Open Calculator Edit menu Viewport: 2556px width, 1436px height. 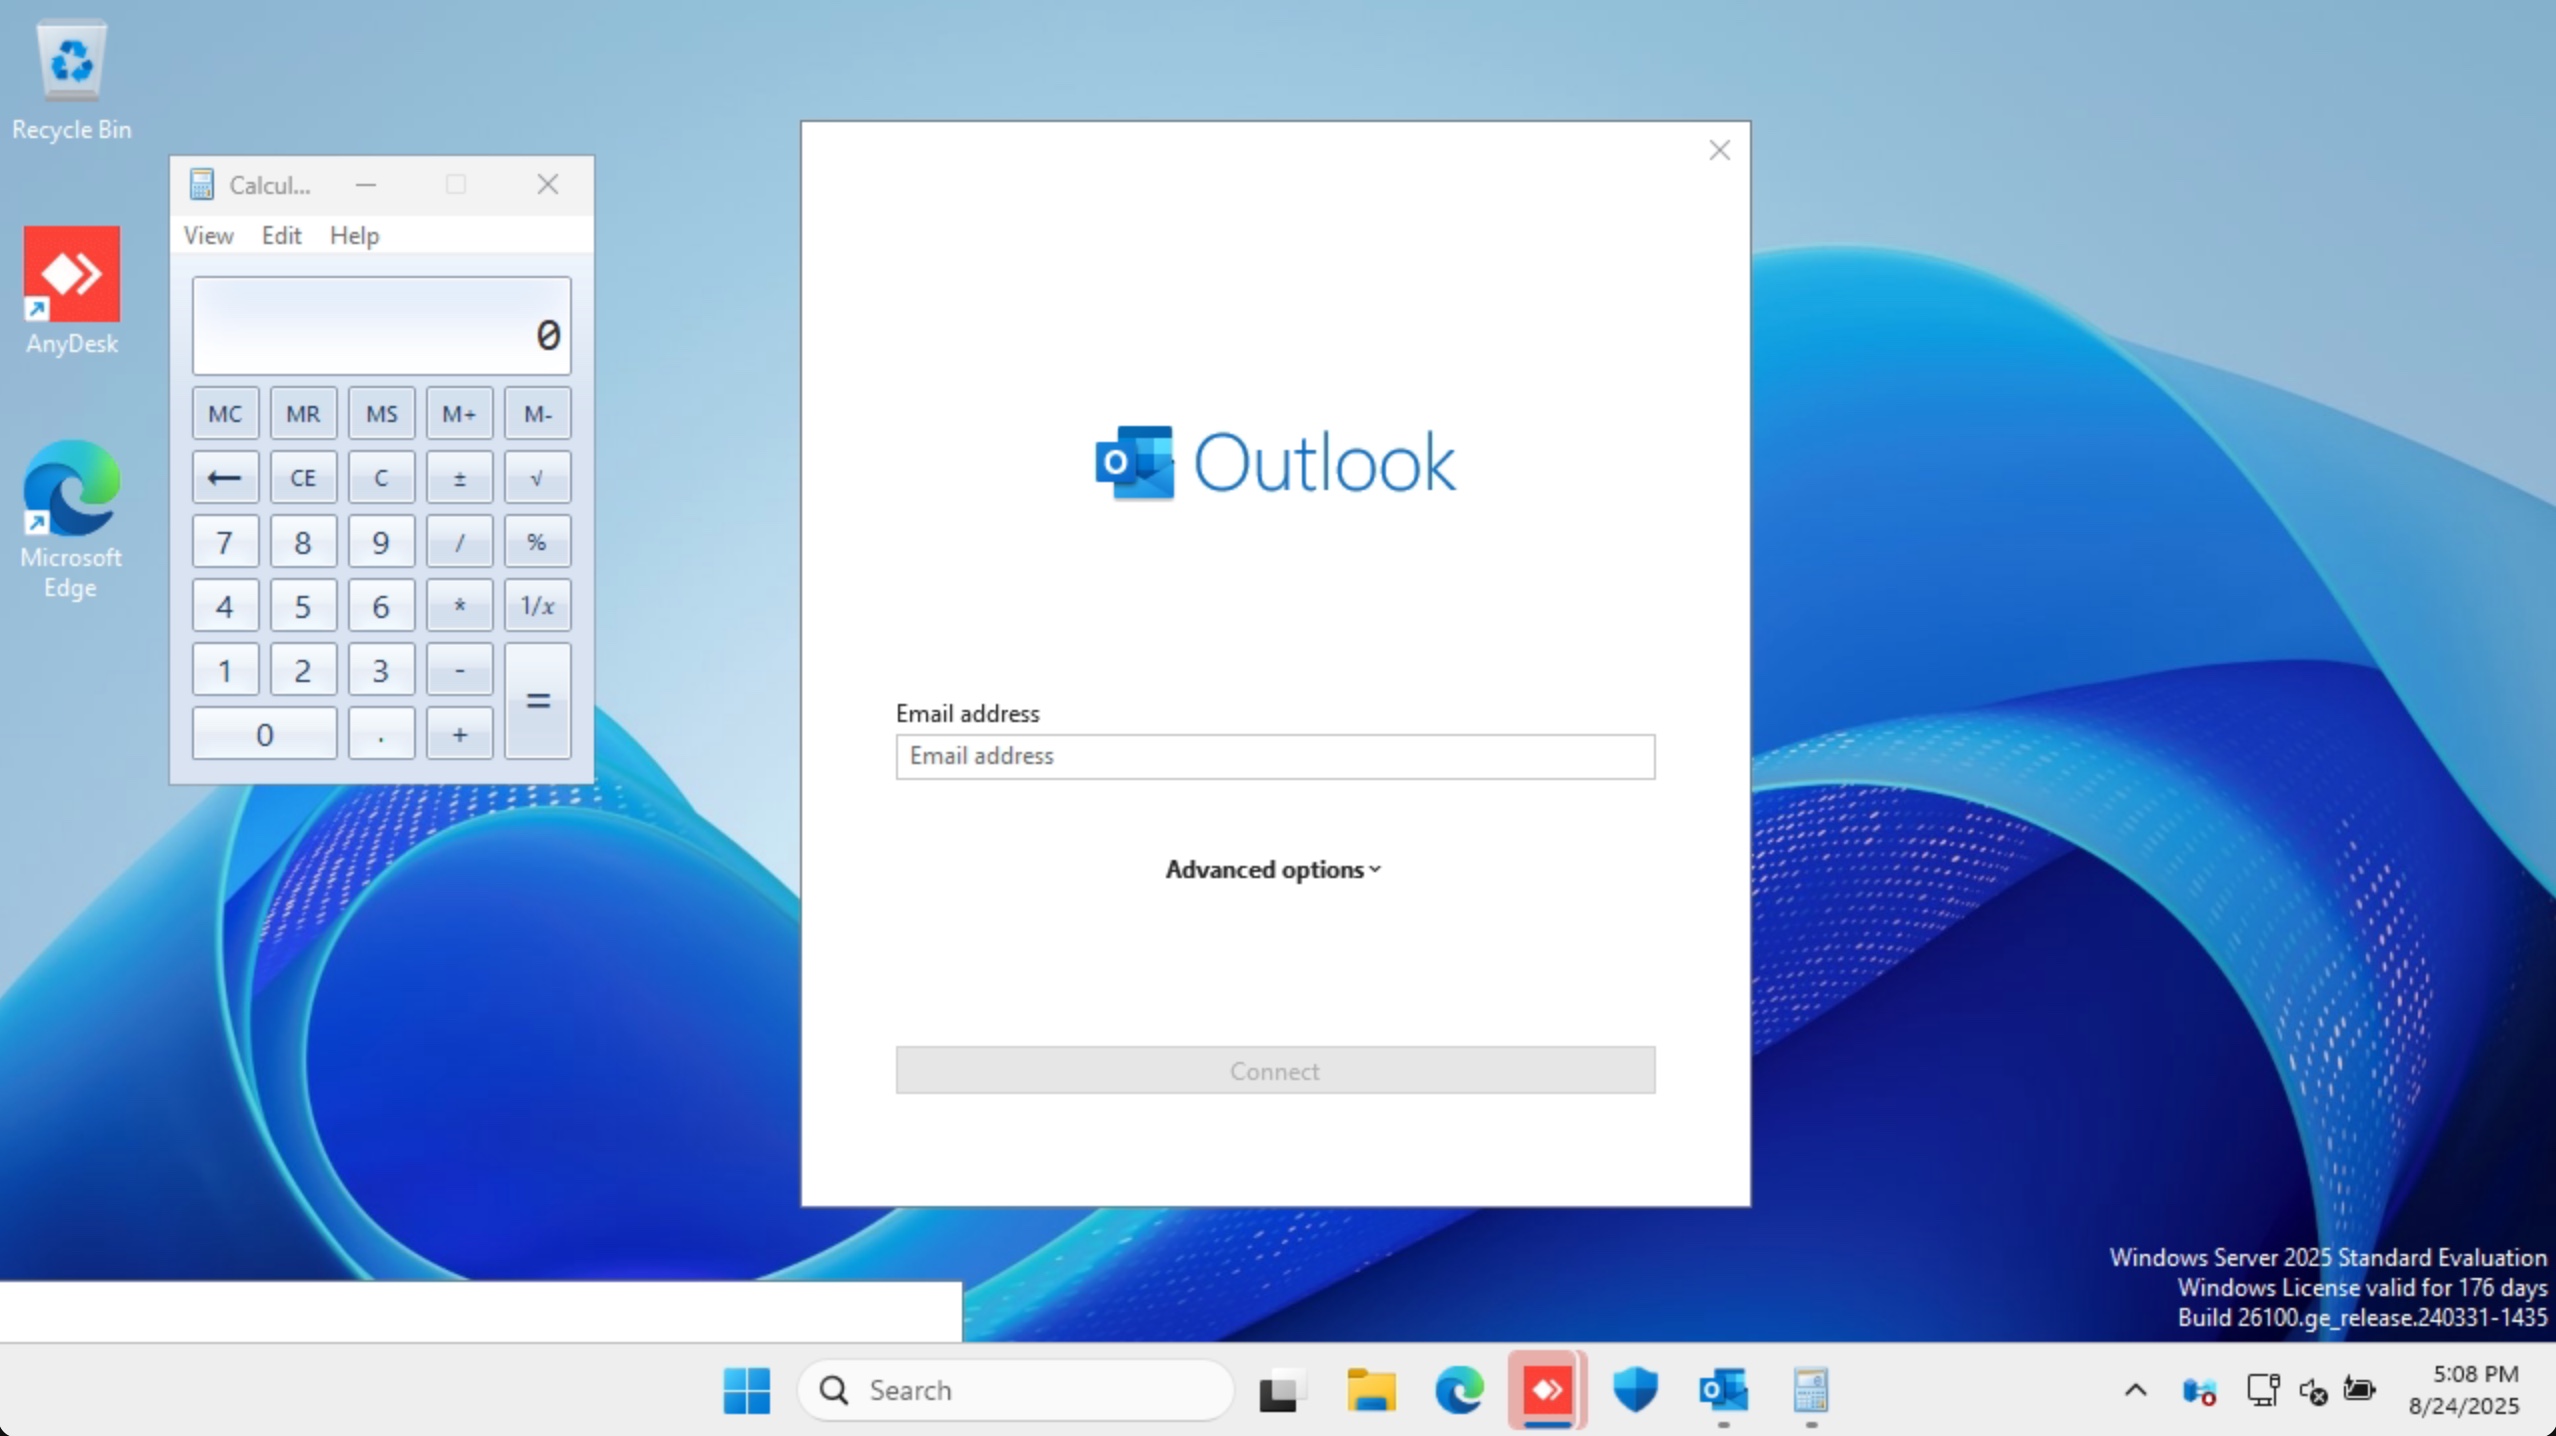coord(281,235)
